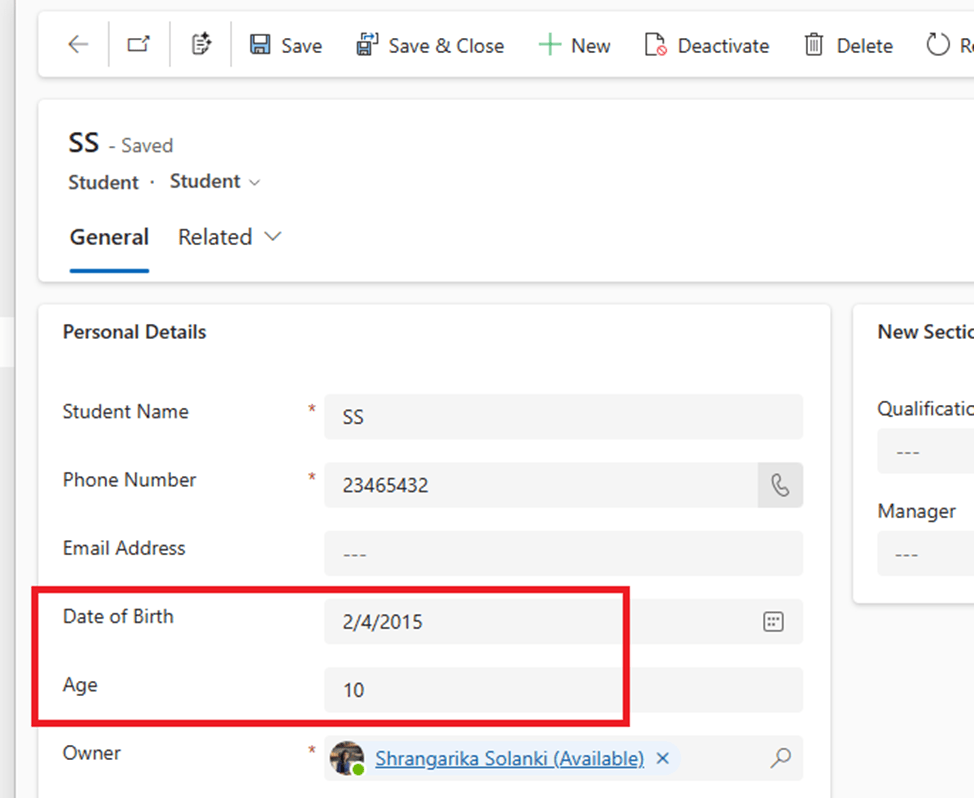Delete the student record
The image size is (974, 798).
tap(849, 45)
